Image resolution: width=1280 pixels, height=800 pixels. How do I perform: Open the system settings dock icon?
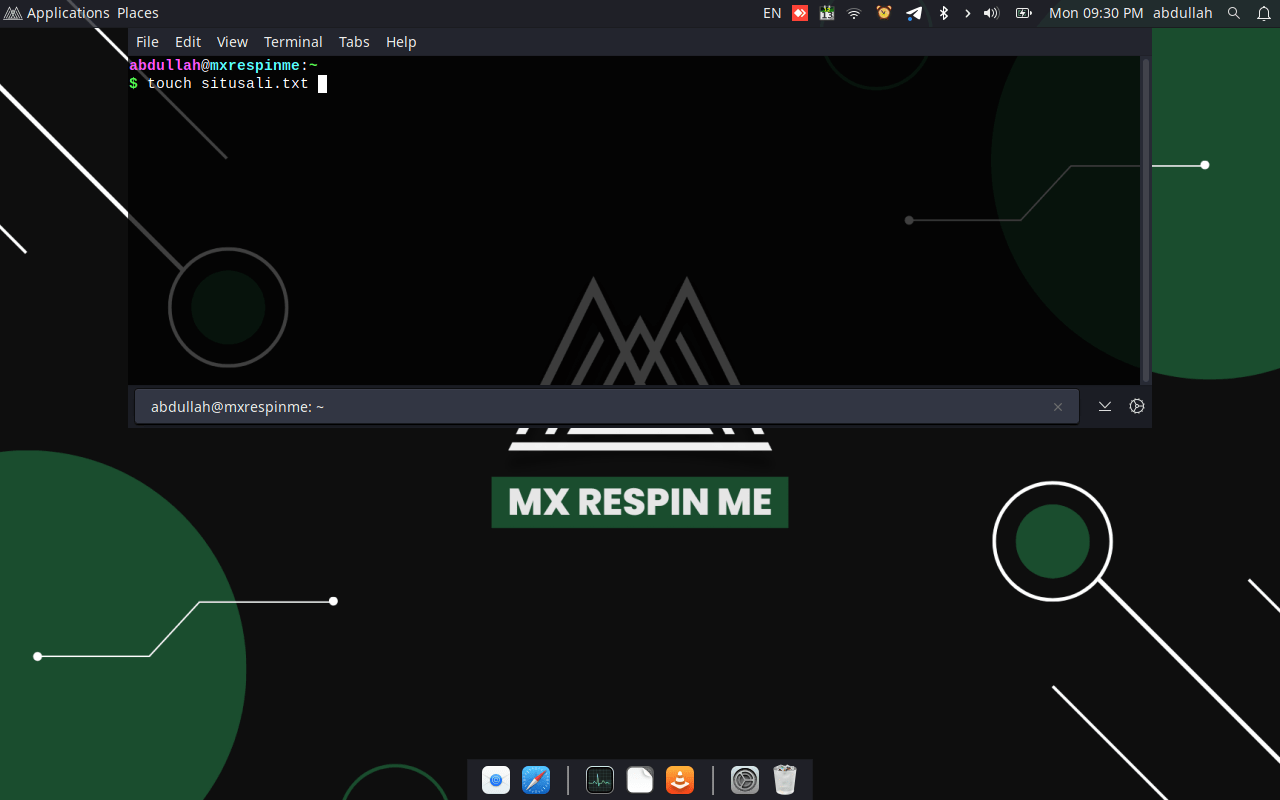[x=745, y=780]
